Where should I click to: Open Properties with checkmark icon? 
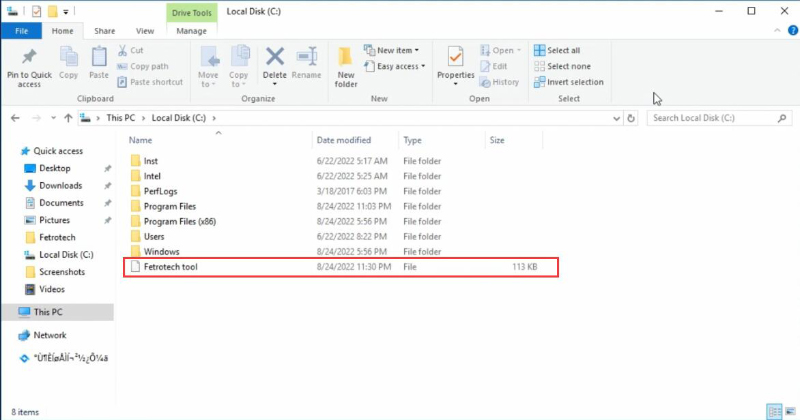pyautogui.click(x=456, y=56)
